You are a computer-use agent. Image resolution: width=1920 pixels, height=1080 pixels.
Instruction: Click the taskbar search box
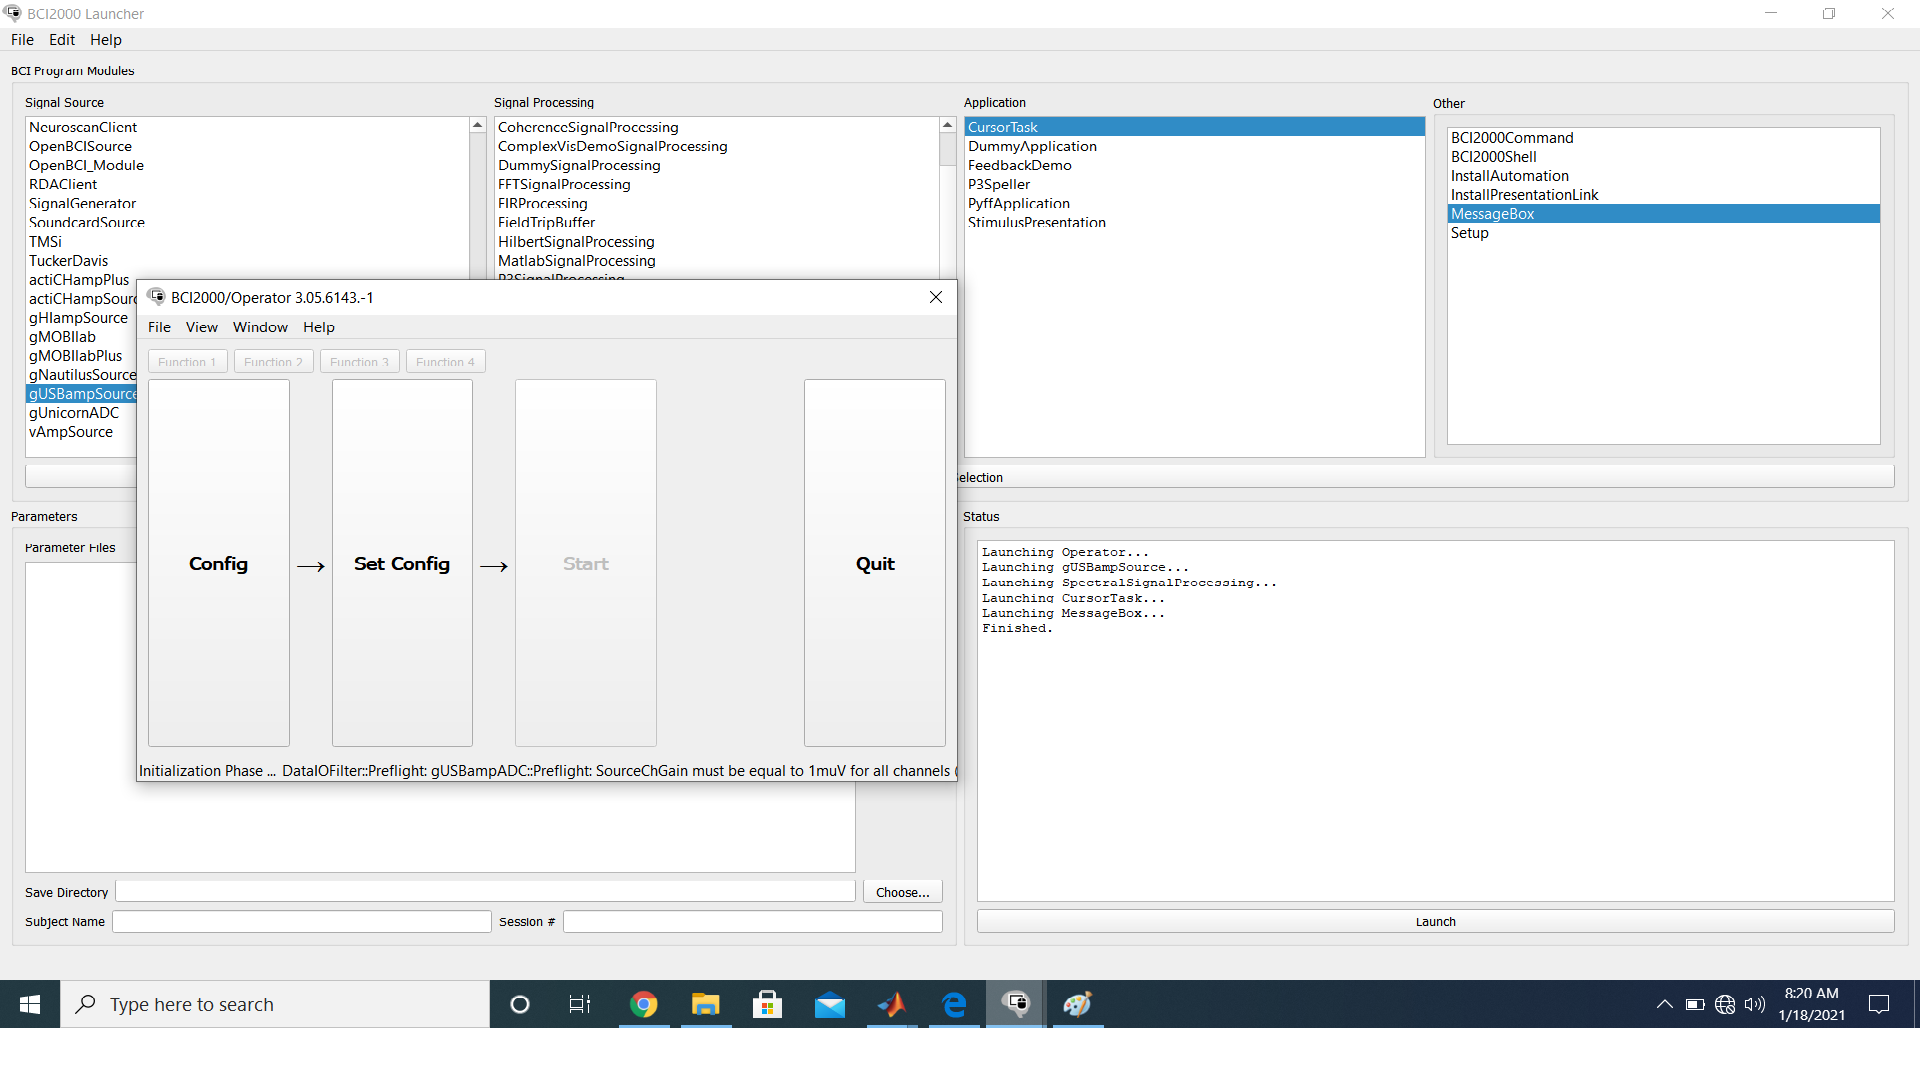point(276,1004)
